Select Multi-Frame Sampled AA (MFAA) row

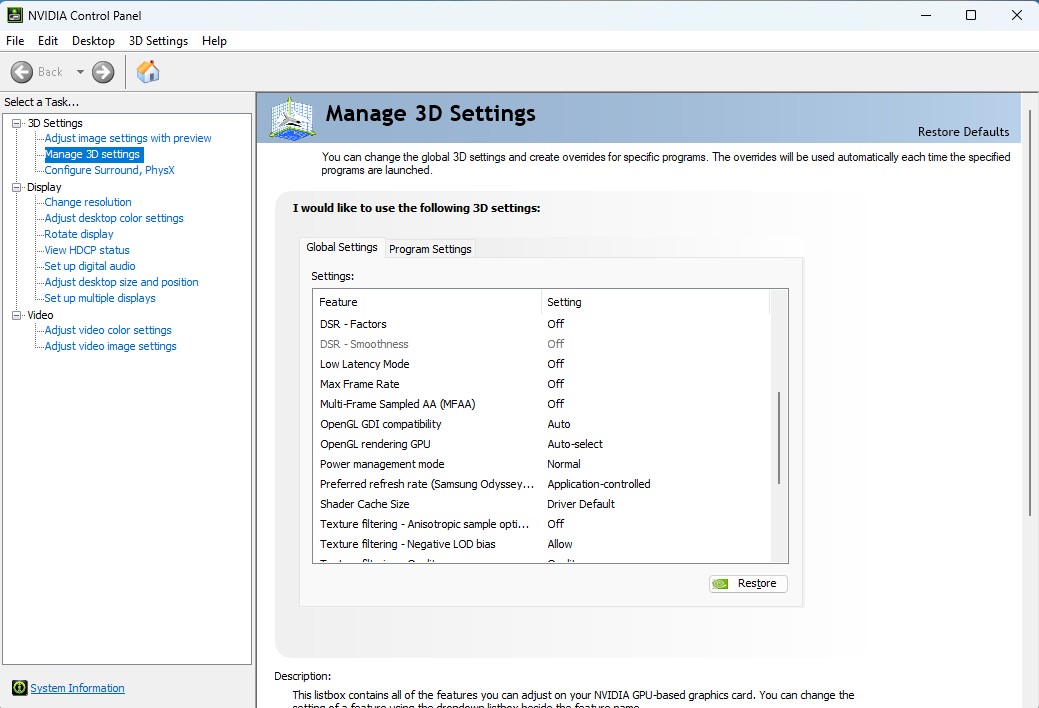pos(541,404)
